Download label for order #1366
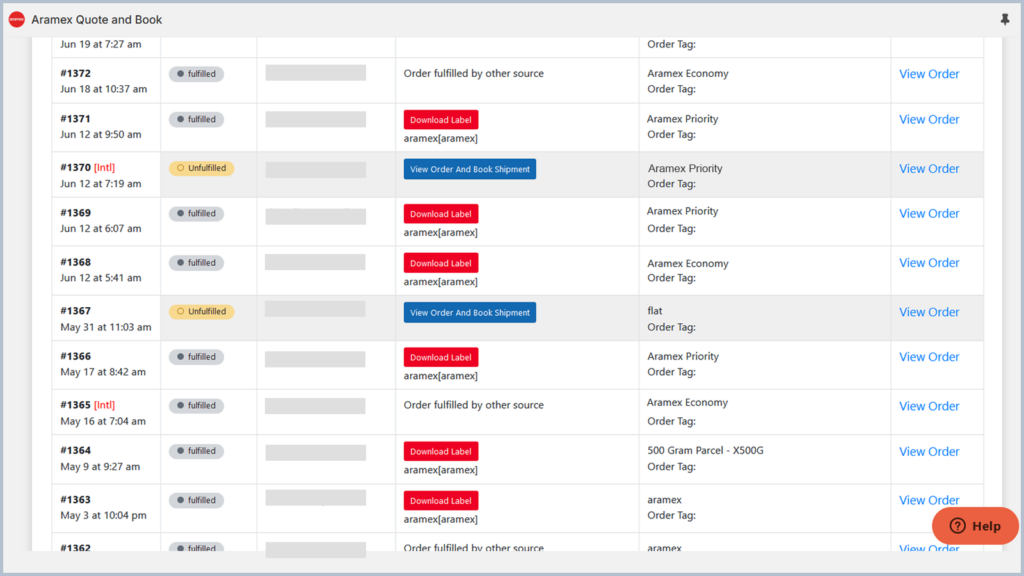Viewport: 1024px width, 576px height. (x=441, y=357)
